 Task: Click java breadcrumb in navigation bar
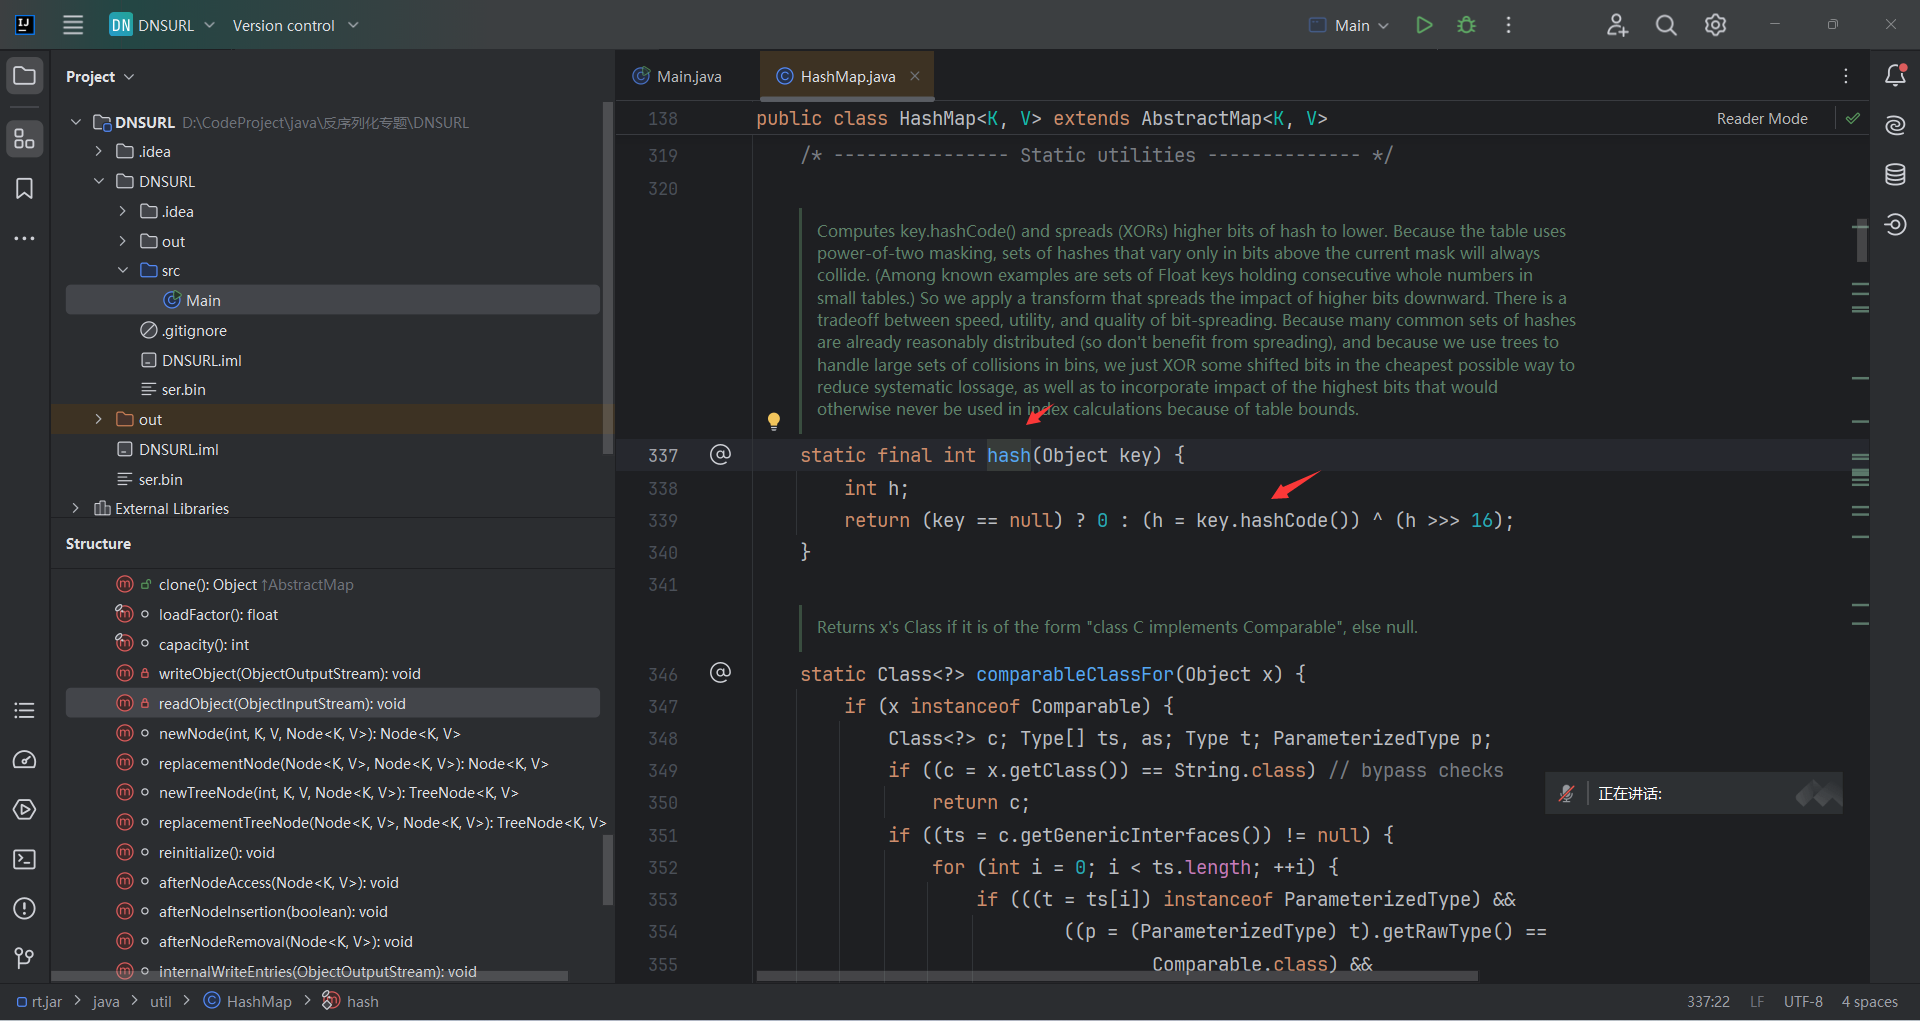[x=106, y=1002]
